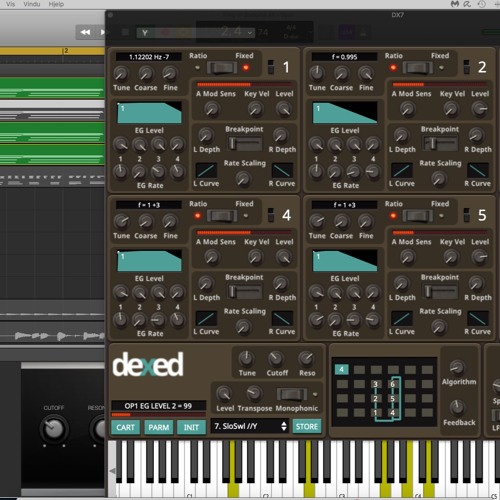
Task: Click the algorithm 4 routing display
Action: [384, 392]
